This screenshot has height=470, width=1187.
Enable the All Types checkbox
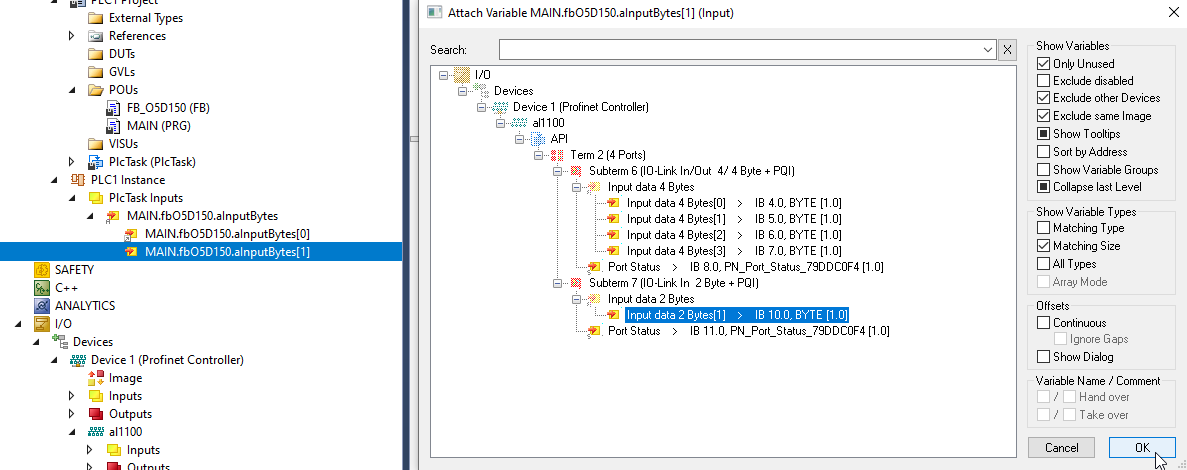click(x=1044, y=264)
